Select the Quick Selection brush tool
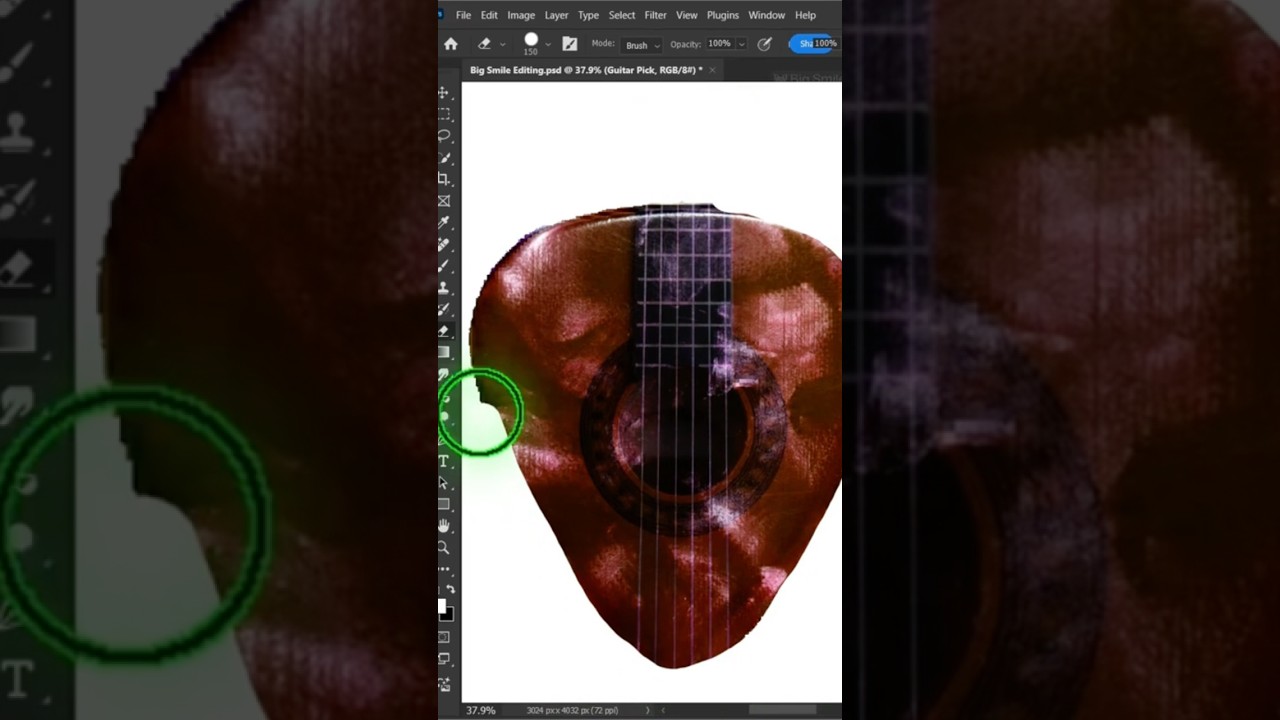1280x720 pixels. (444, 158)
